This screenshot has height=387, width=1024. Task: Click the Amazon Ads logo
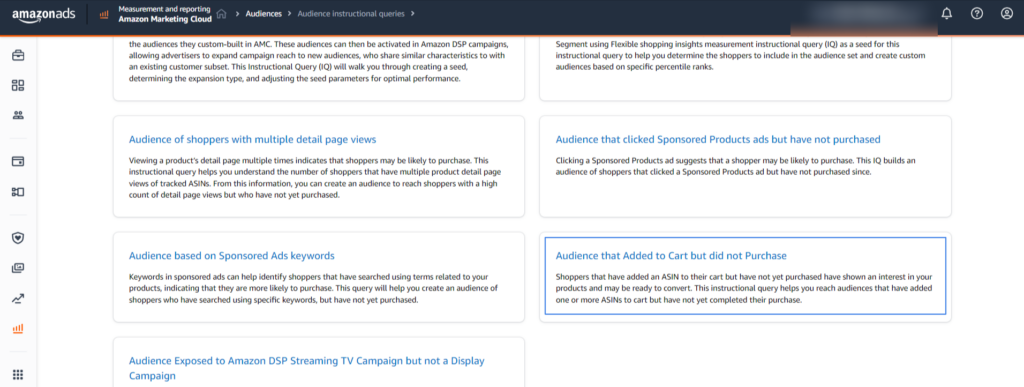coord(43,14)
